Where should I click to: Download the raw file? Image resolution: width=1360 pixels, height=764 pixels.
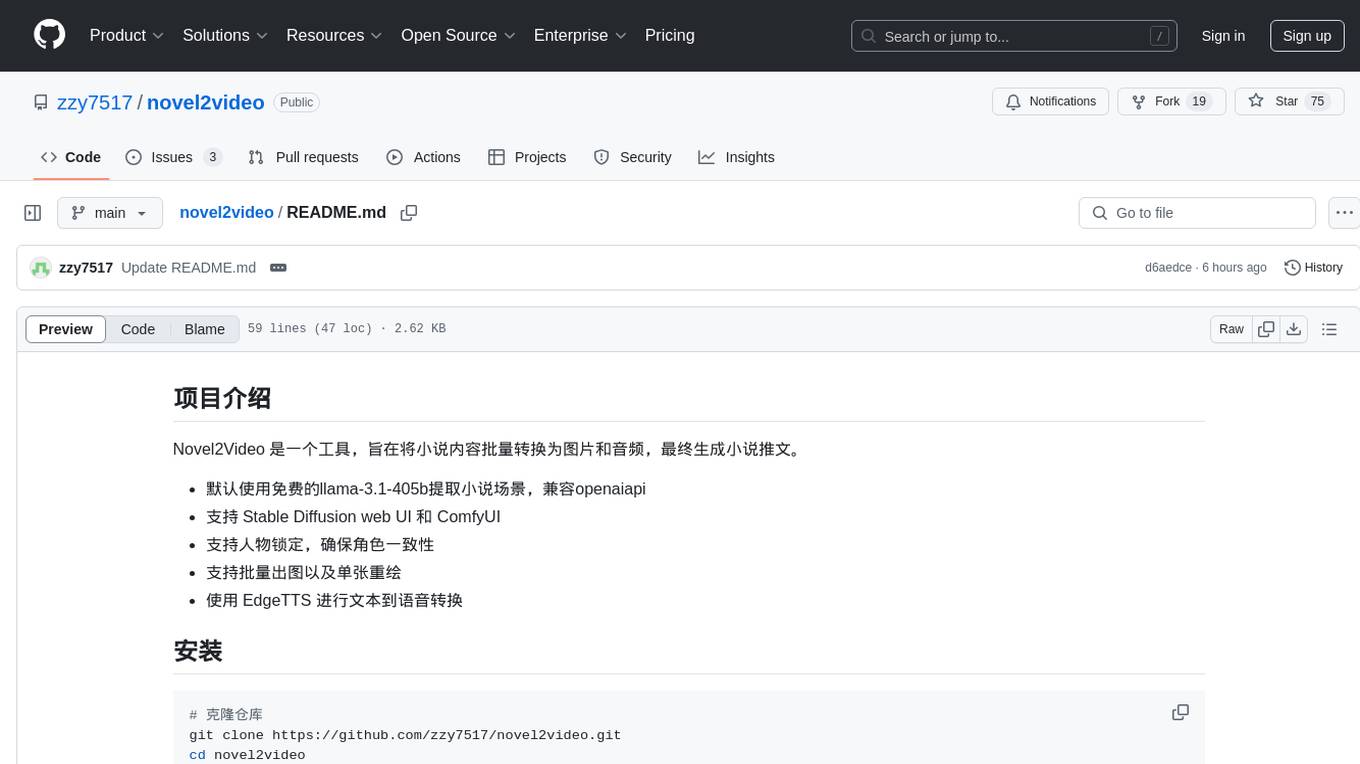[x=1294, y=329]
